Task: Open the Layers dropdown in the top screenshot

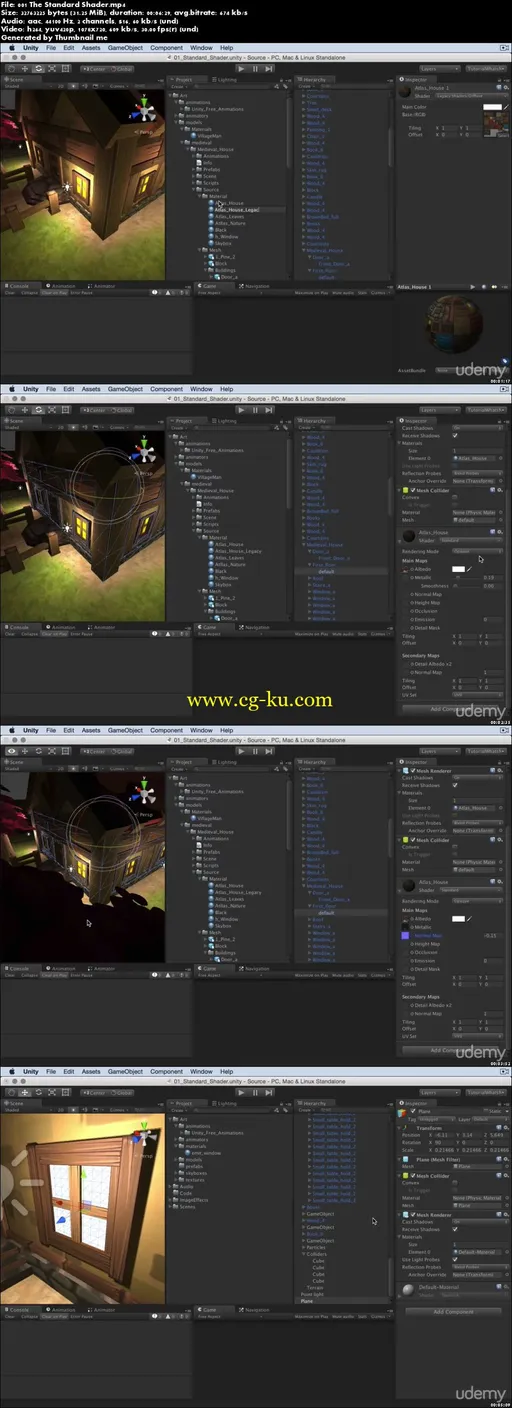Action: [x=440, y=69]
